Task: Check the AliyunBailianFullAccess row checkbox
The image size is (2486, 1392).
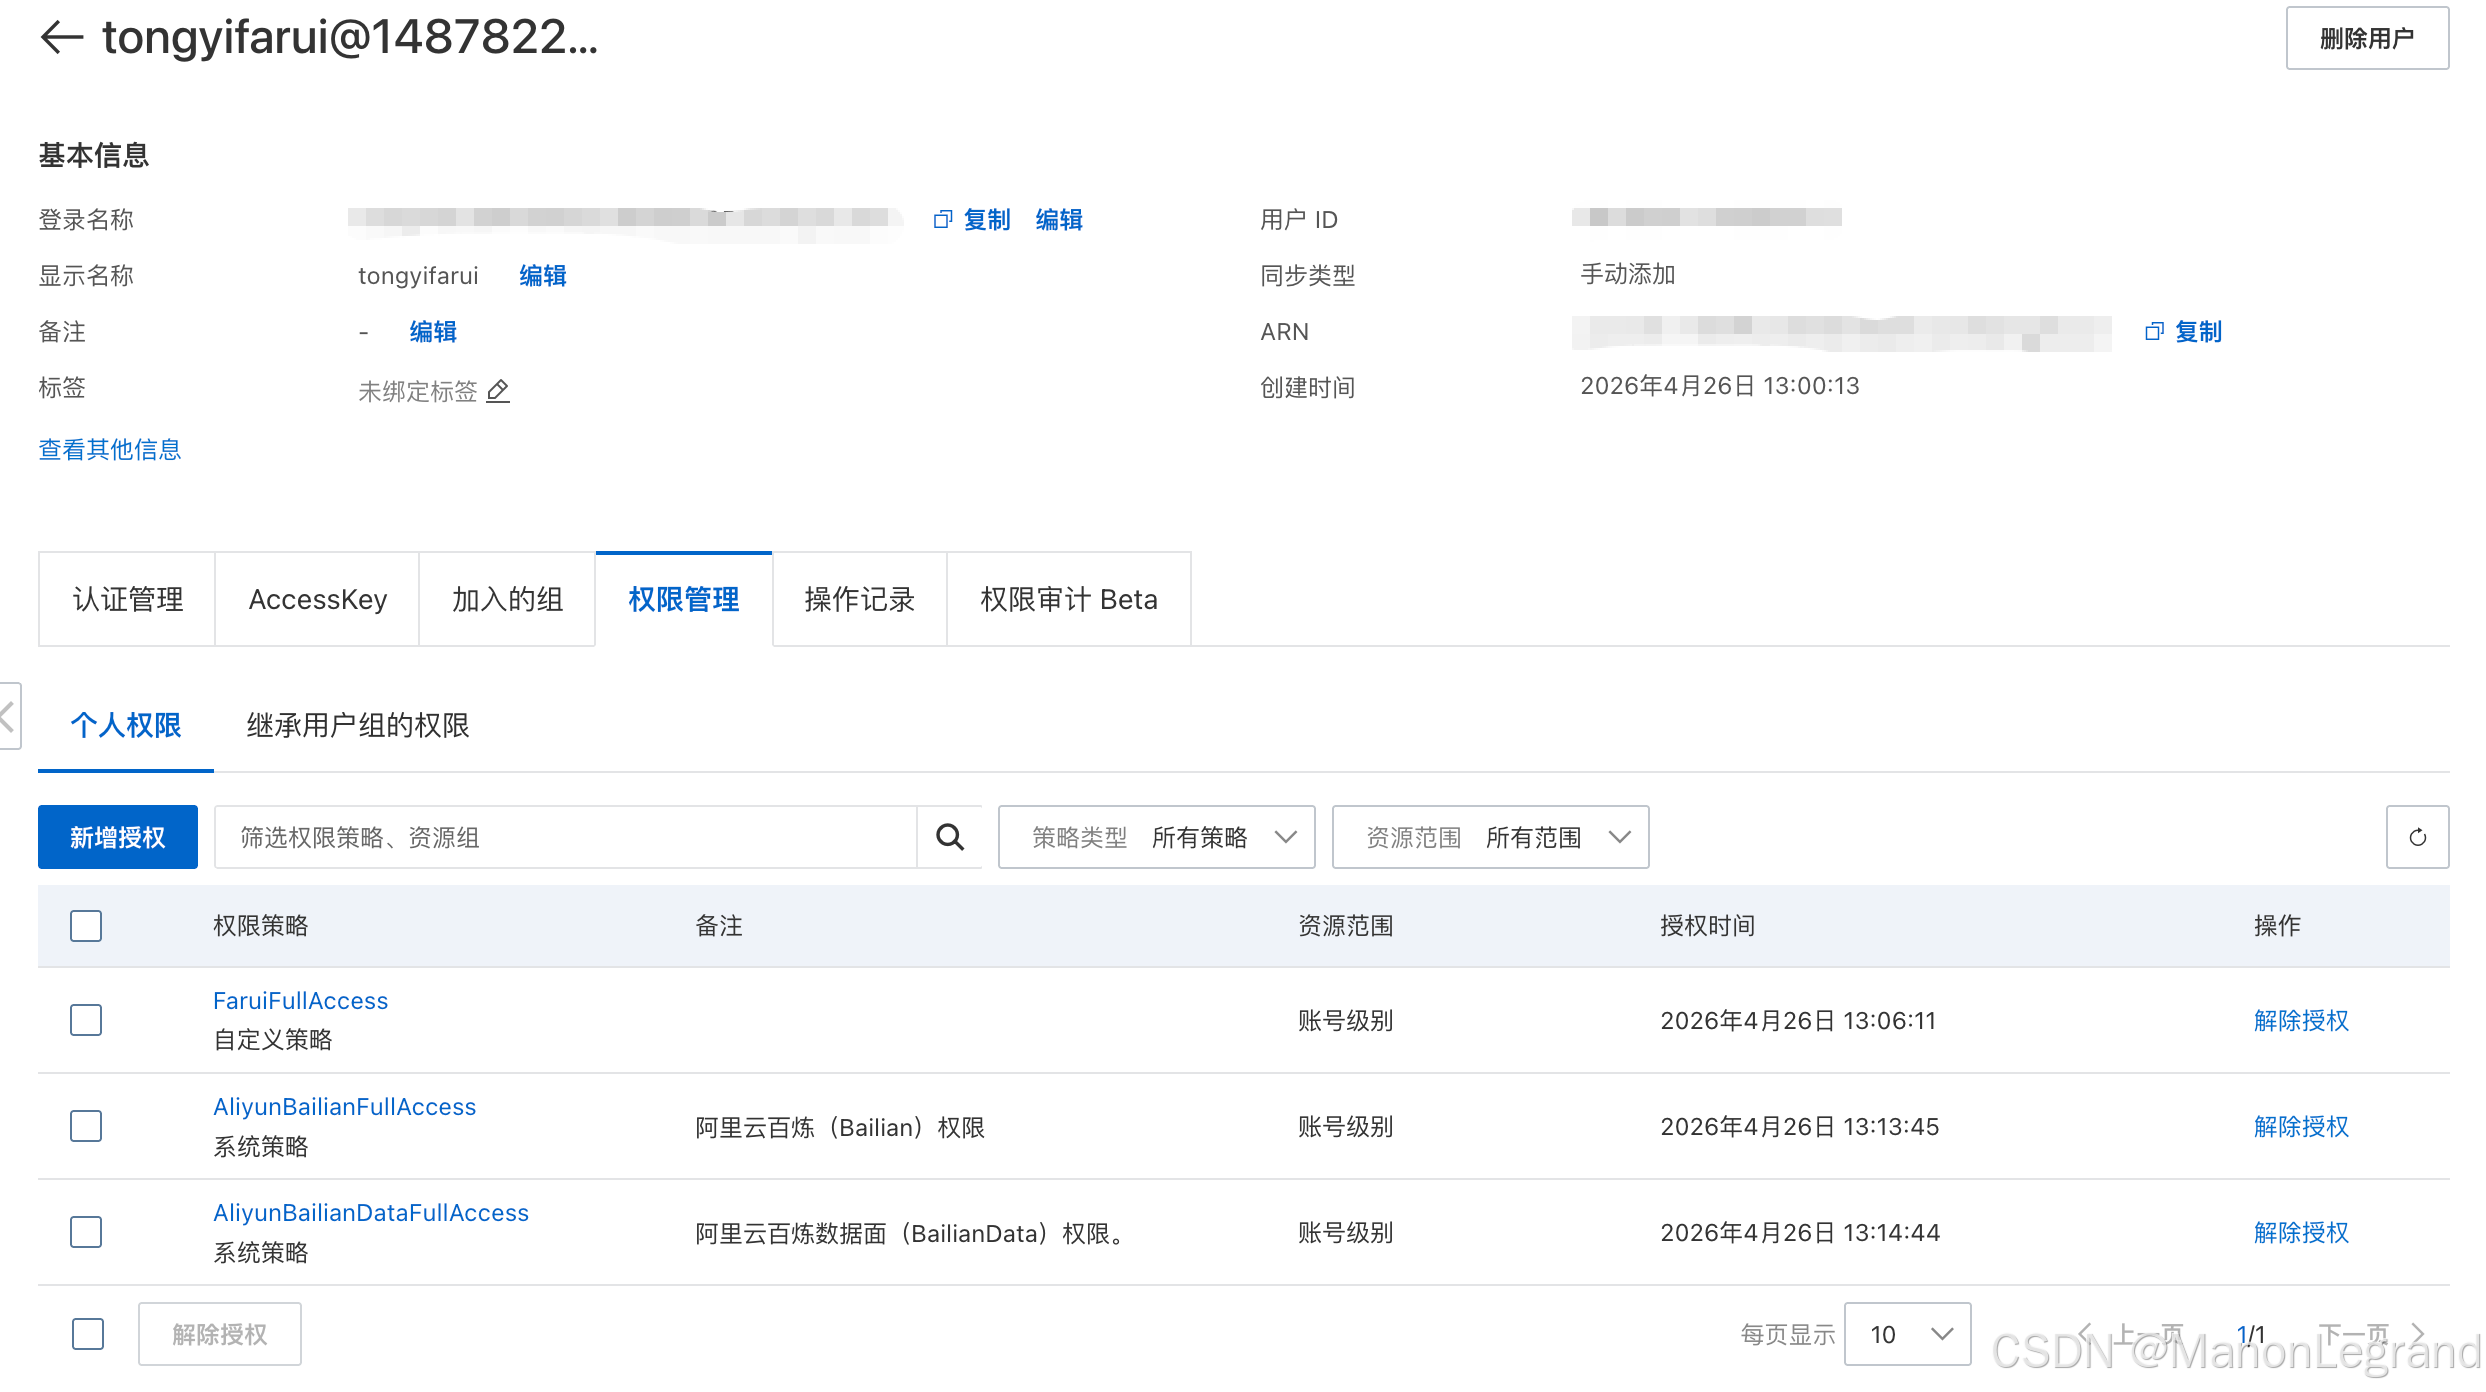Action: (x=86, y=1126)
